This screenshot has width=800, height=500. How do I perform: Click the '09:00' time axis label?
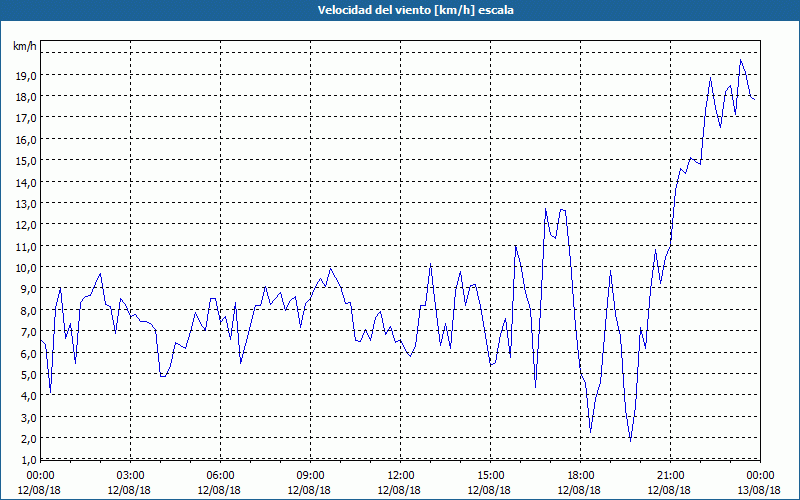point(310,476)
